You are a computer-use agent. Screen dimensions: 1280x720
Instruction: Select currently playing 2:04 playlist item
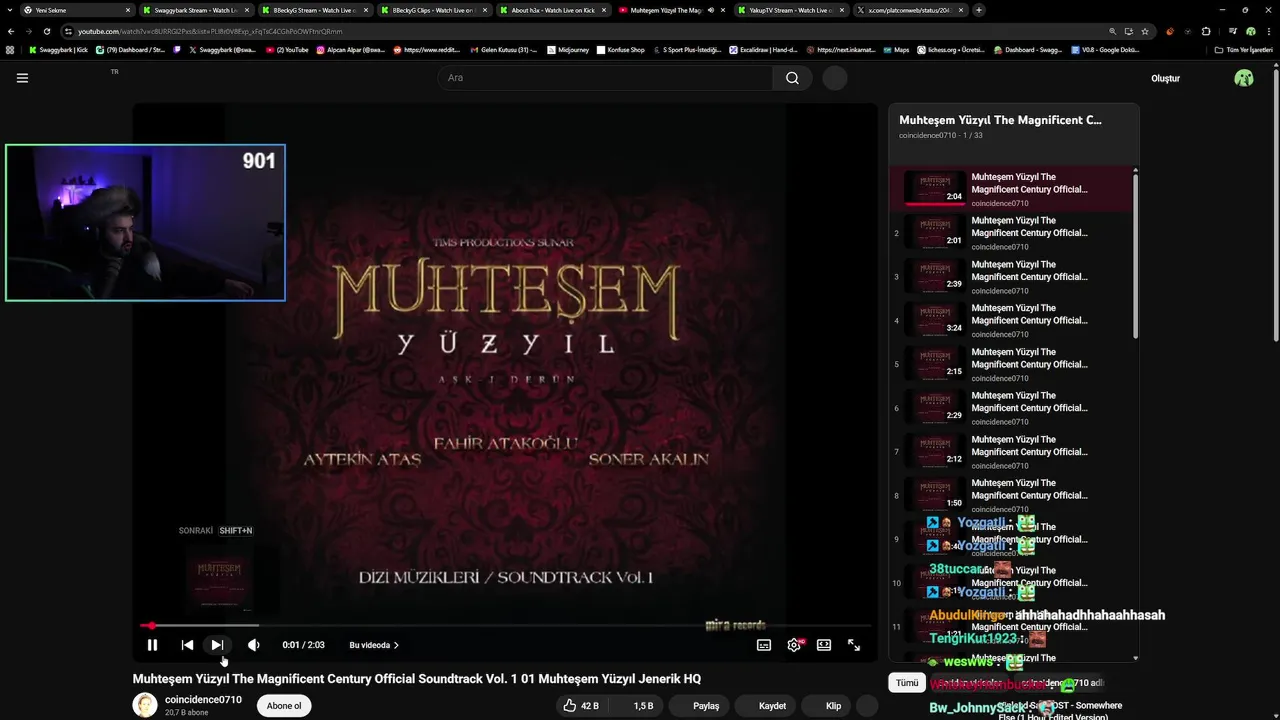point(1012,189)
